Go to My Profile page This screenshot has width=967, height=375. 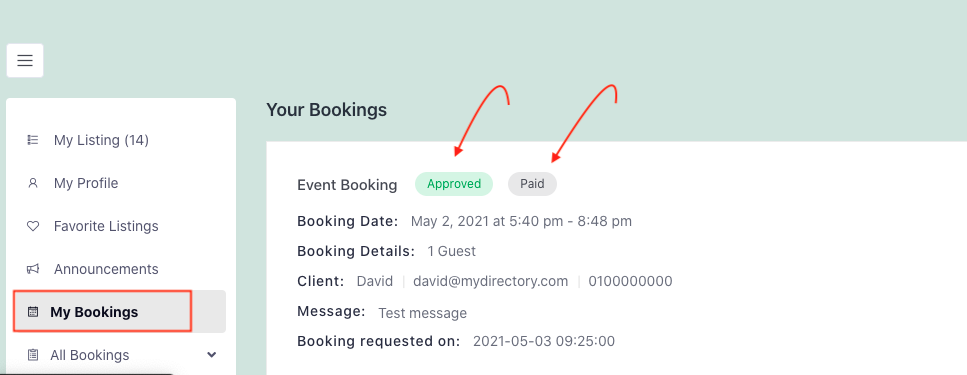[86, 183]
